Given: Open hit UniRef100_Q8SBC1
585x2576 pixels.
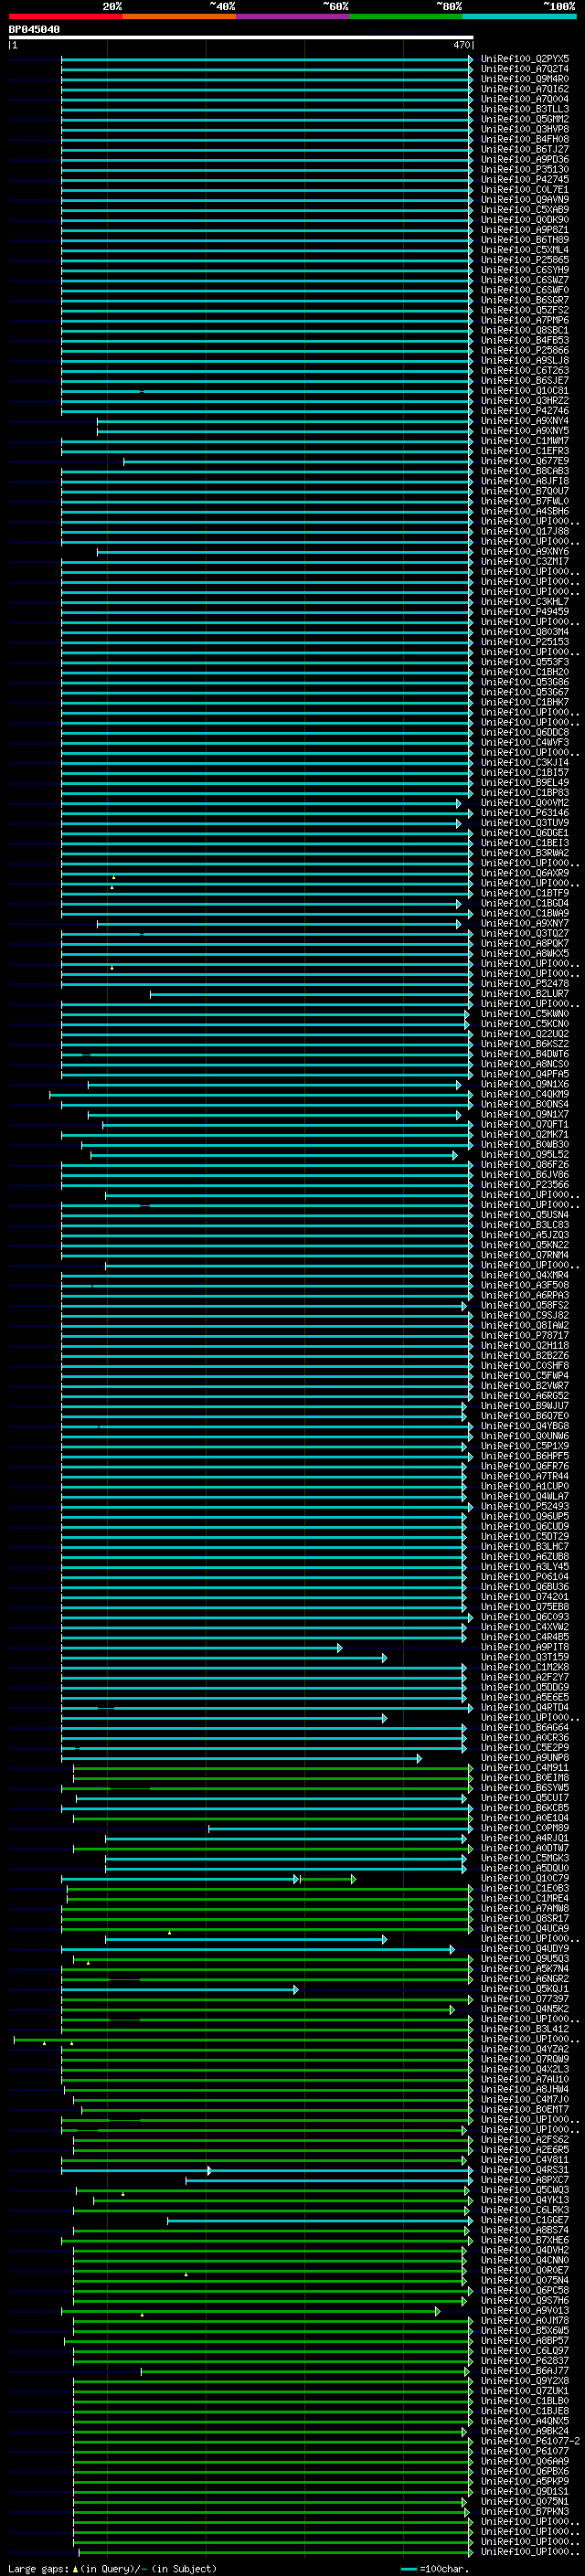Looking at the screenshot, I should (x=525, y=330).
